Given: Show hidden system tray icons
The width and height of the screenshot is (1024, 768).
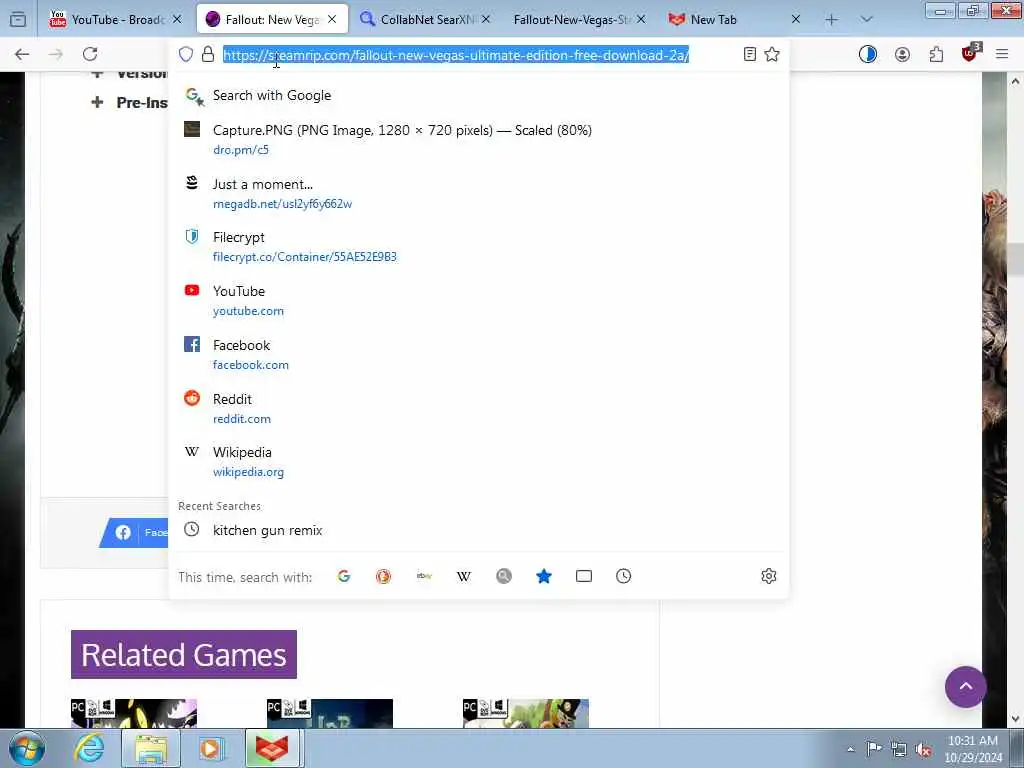Looking at the screenshot, I should (x=850, y=749).
